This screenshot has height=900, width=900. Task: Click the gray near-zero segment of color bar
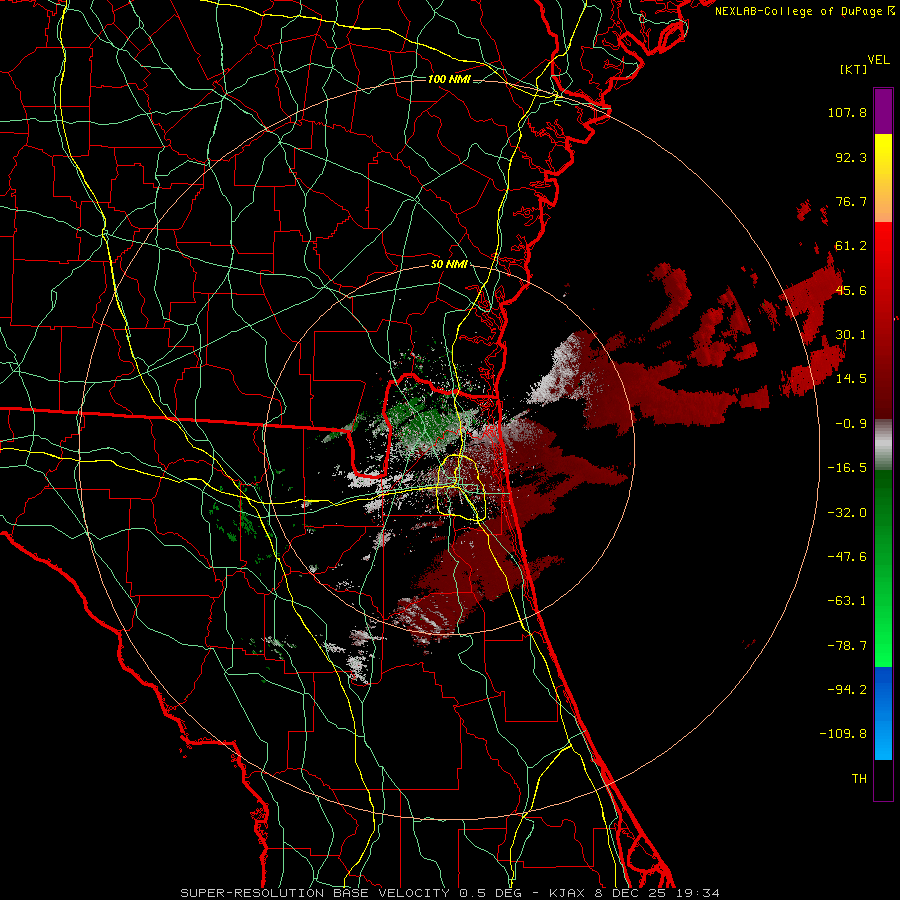pyautogui.click(x=883, y=445)
